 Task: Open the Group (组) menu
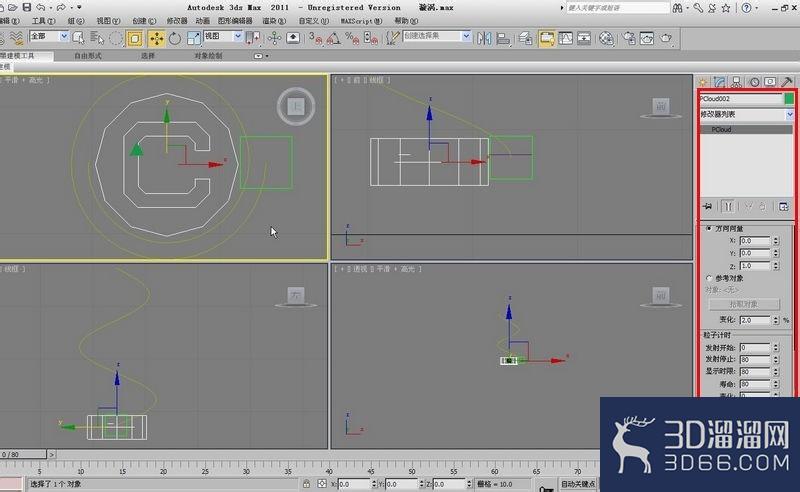[x=76, y=21]
